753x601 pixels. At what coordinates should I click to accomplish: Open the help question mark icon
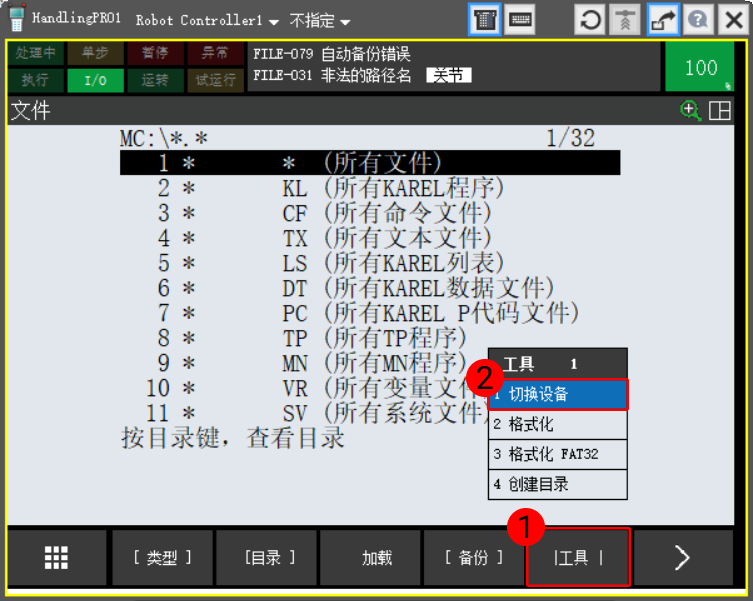point(698,20)
